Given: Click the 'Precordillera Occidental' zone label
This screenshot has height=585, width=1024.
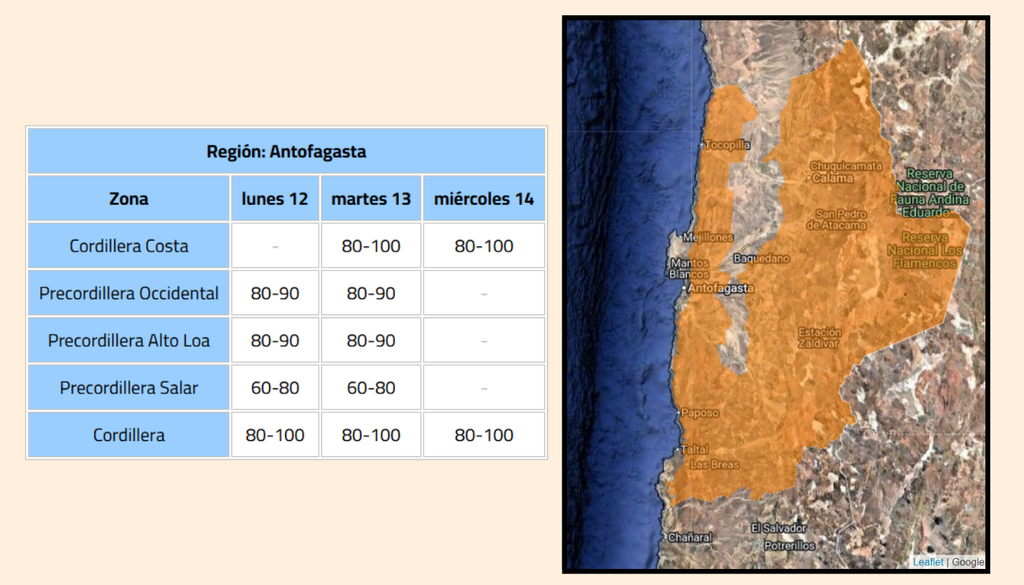Looking at the screenshot, I should [x=129, y=293].
